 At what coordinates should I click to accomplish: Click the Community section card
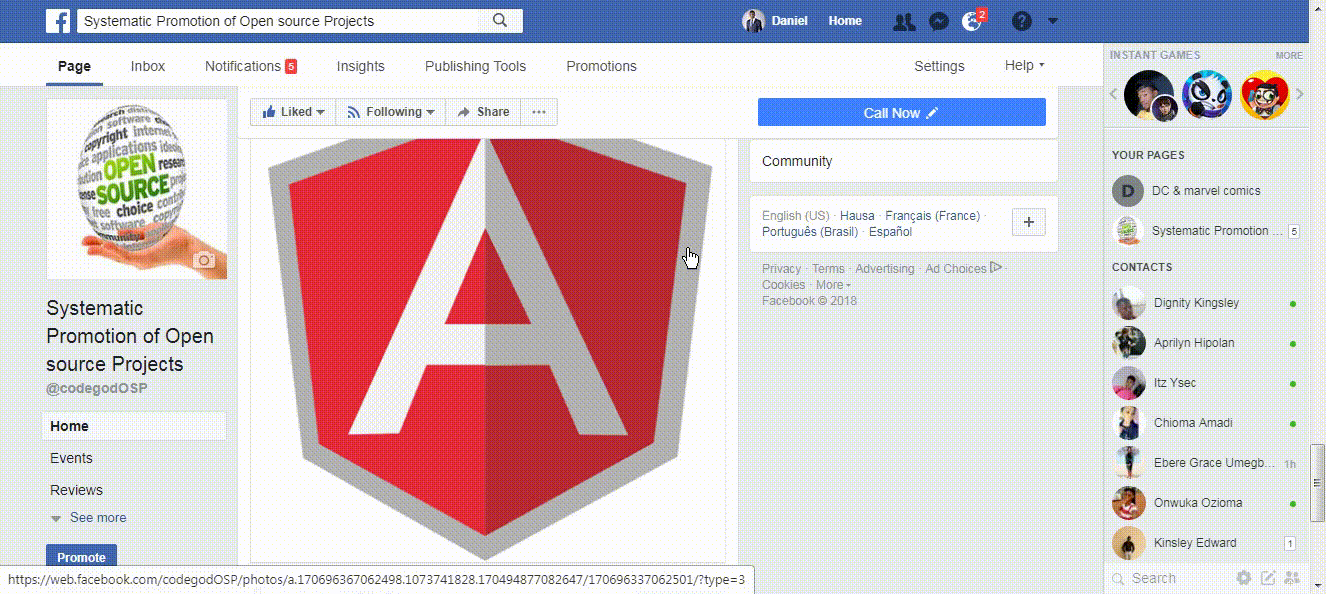pyautogui.click(x=903, y=161)
